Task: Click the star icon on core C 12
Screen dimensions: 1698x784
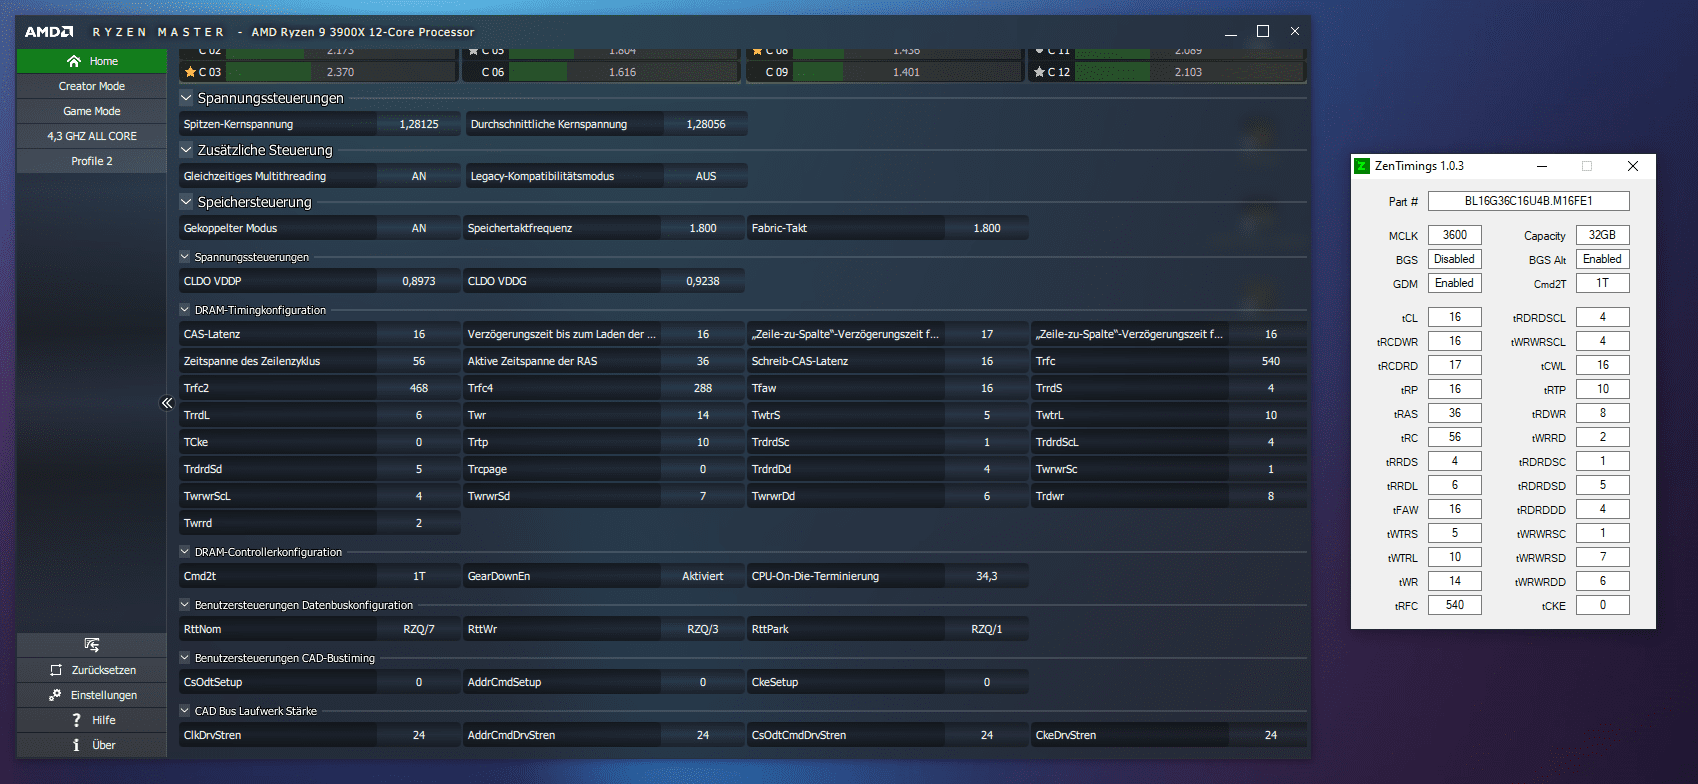Action: click(1040, 72)
